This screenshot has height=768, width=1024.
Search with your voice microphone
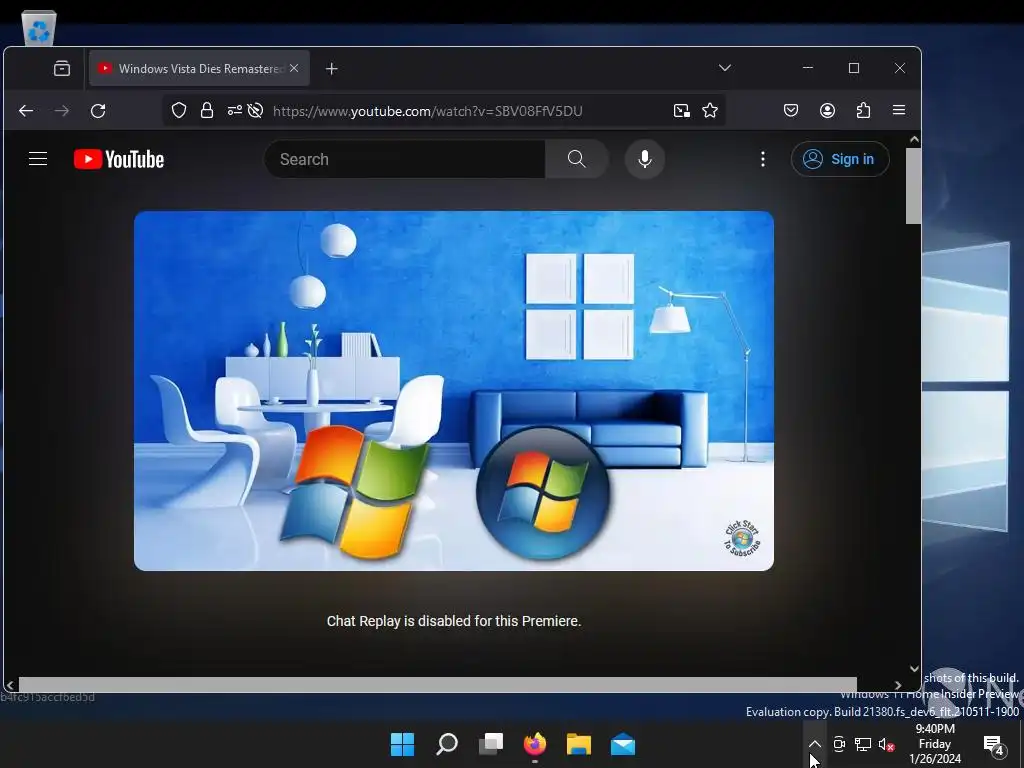click(645, 159)
